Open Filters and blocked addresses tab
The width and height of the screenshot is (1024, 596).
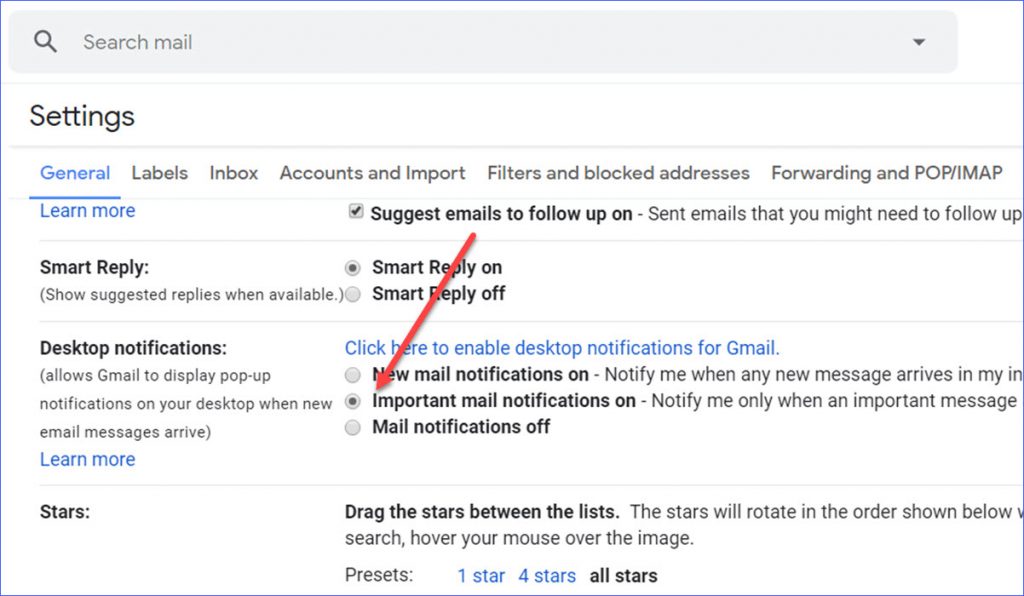618,173
